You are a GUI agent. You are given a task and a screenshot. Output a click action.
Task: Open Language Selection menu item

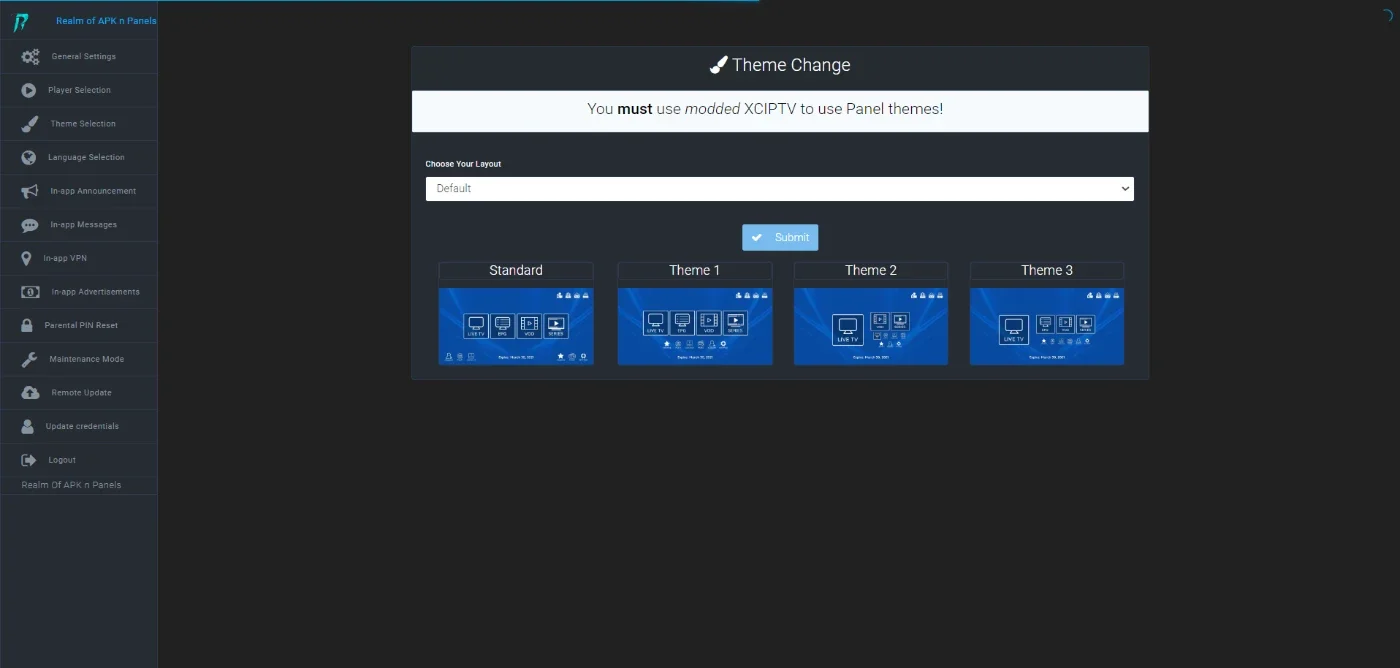(79, 157)
